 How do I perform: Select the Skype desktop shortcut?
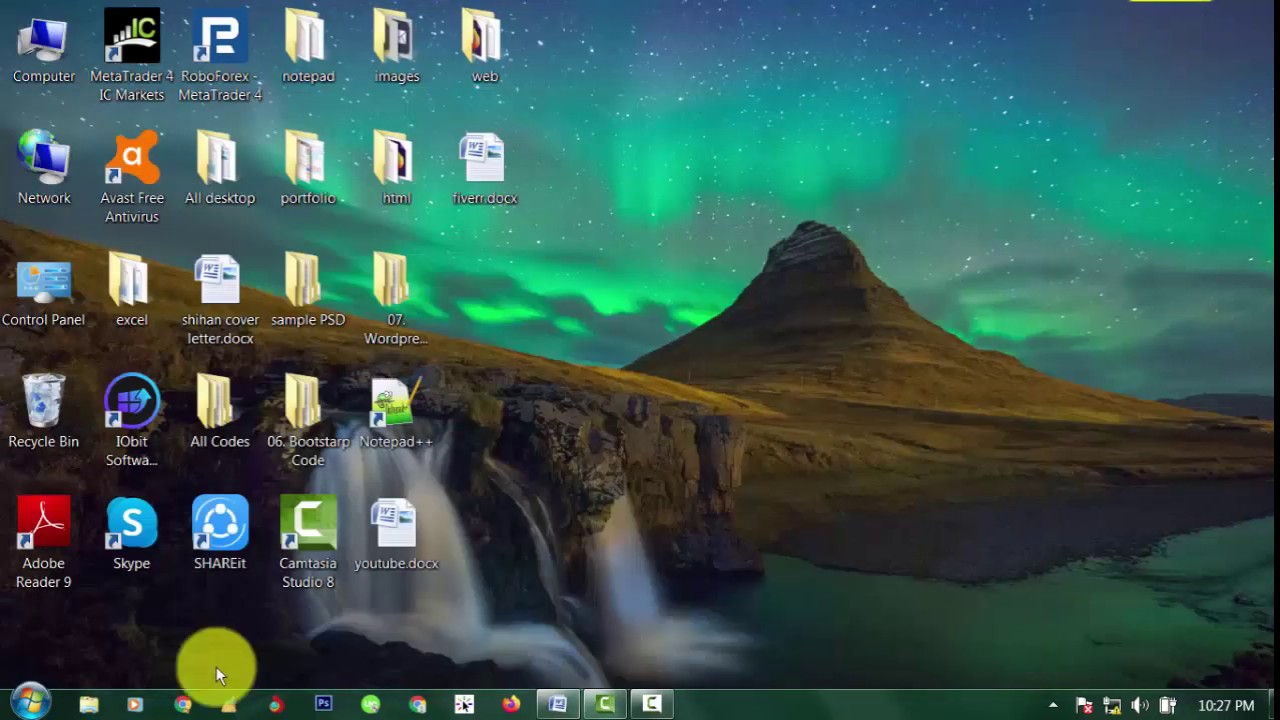click(132, 534)
